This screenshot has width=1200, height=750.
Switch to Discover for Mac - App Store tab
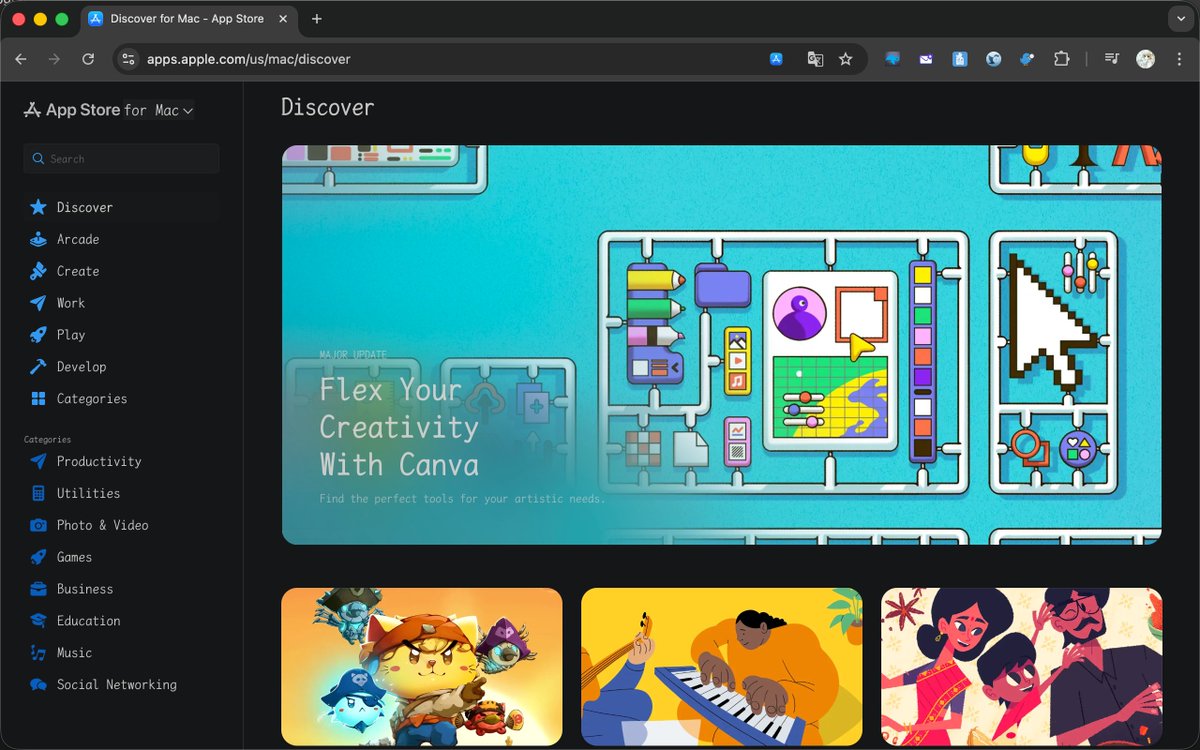(189, 19)
